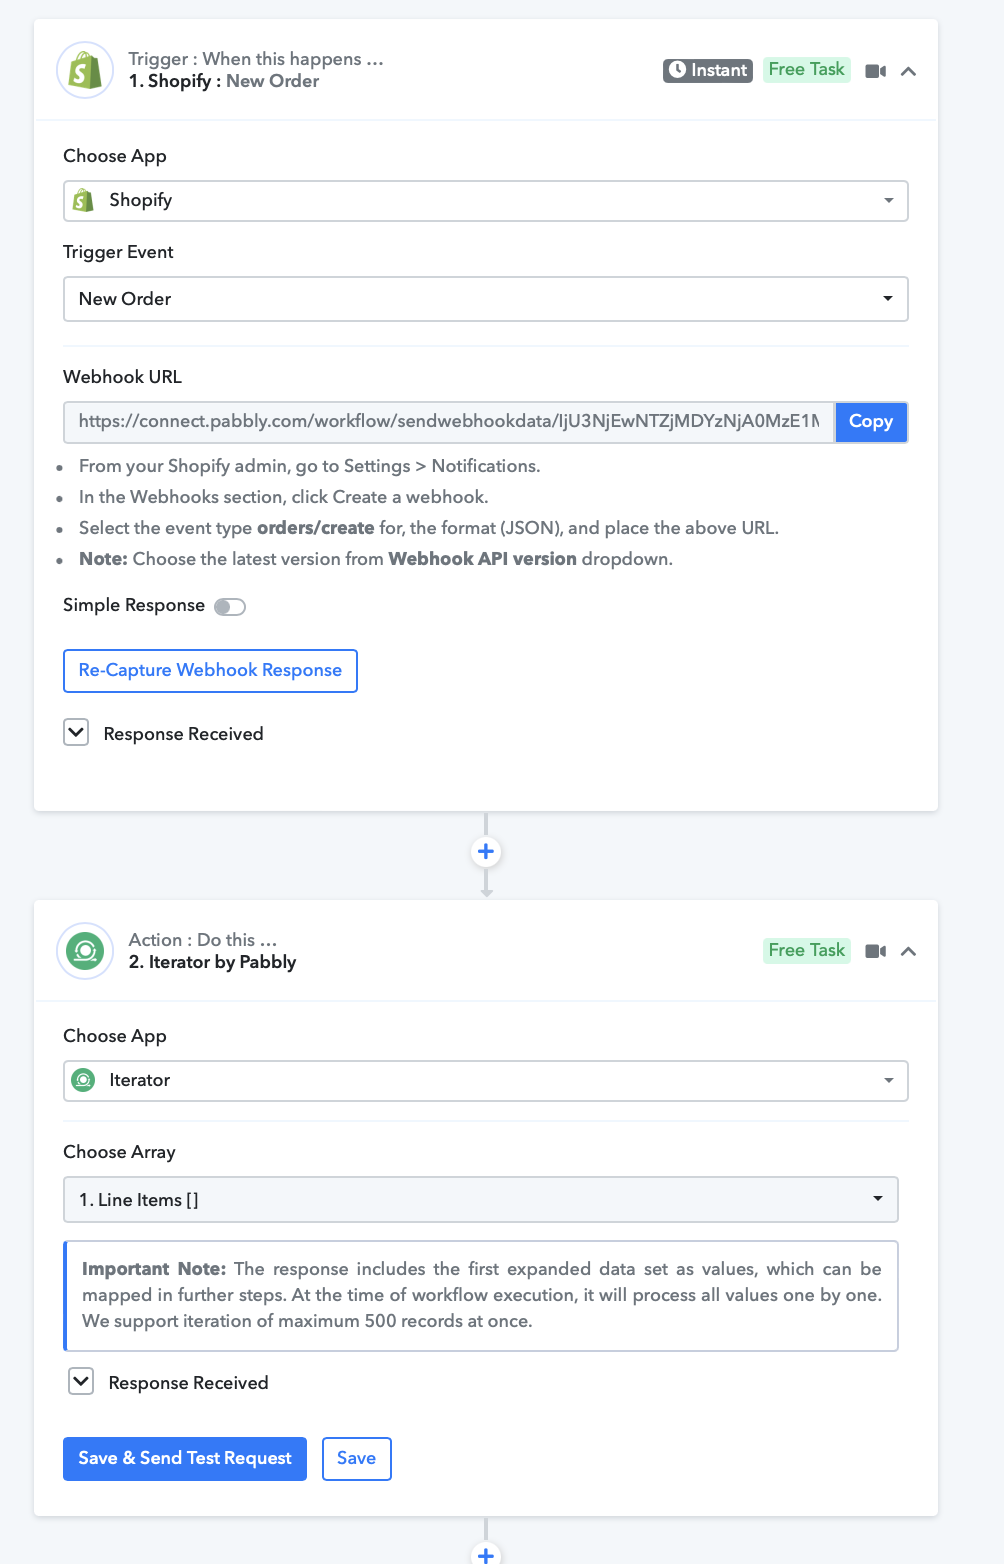Screen dimensions: 1004x1564
Task: Collapse the Shopify trigger step chevron
Action: tap(908, 71)
